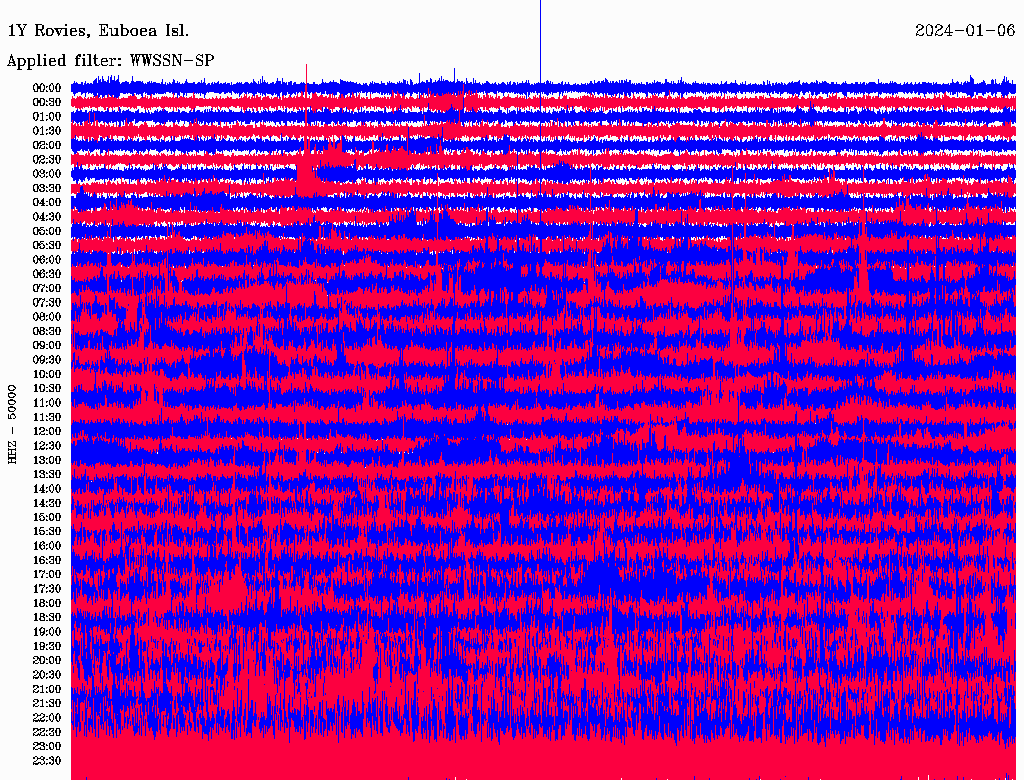Viewport: 1024px width, 780px height.
Task: Select the 08:30 time label
Action: 47,332
